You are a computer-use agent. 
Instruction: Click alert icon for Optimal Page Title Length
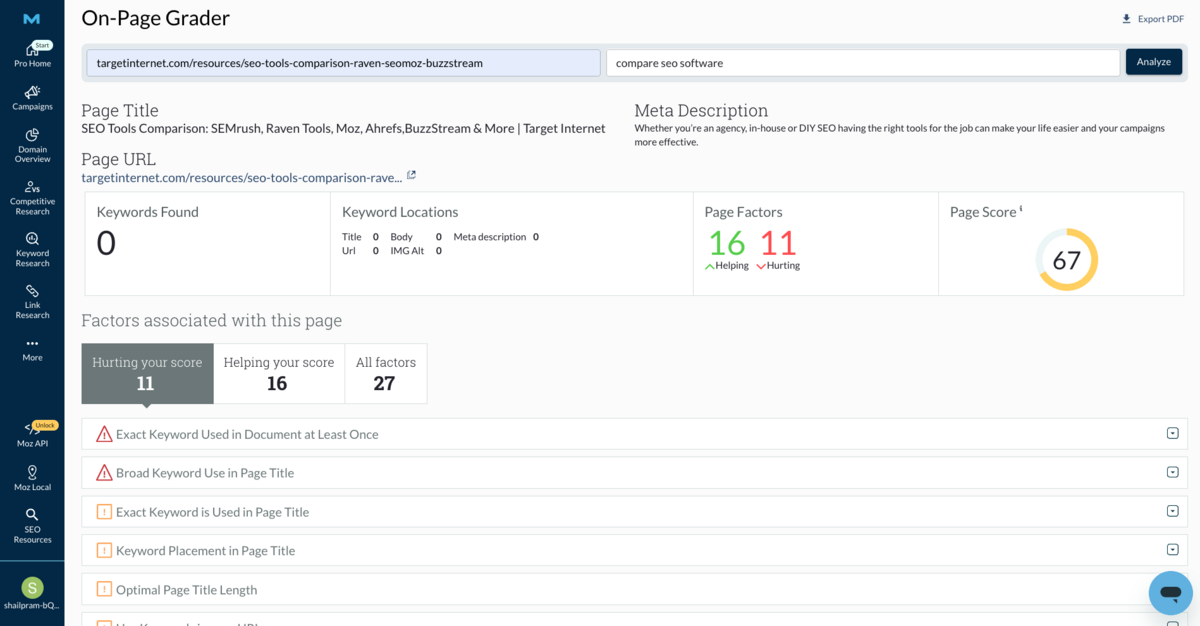(104, 589)
